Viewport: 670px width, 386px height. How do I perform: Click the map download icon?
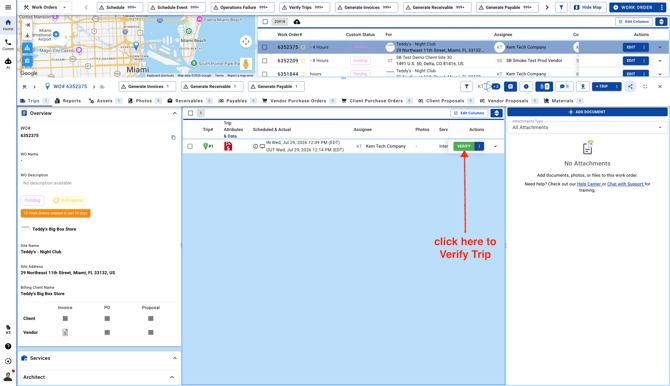(x=27, y=36)
